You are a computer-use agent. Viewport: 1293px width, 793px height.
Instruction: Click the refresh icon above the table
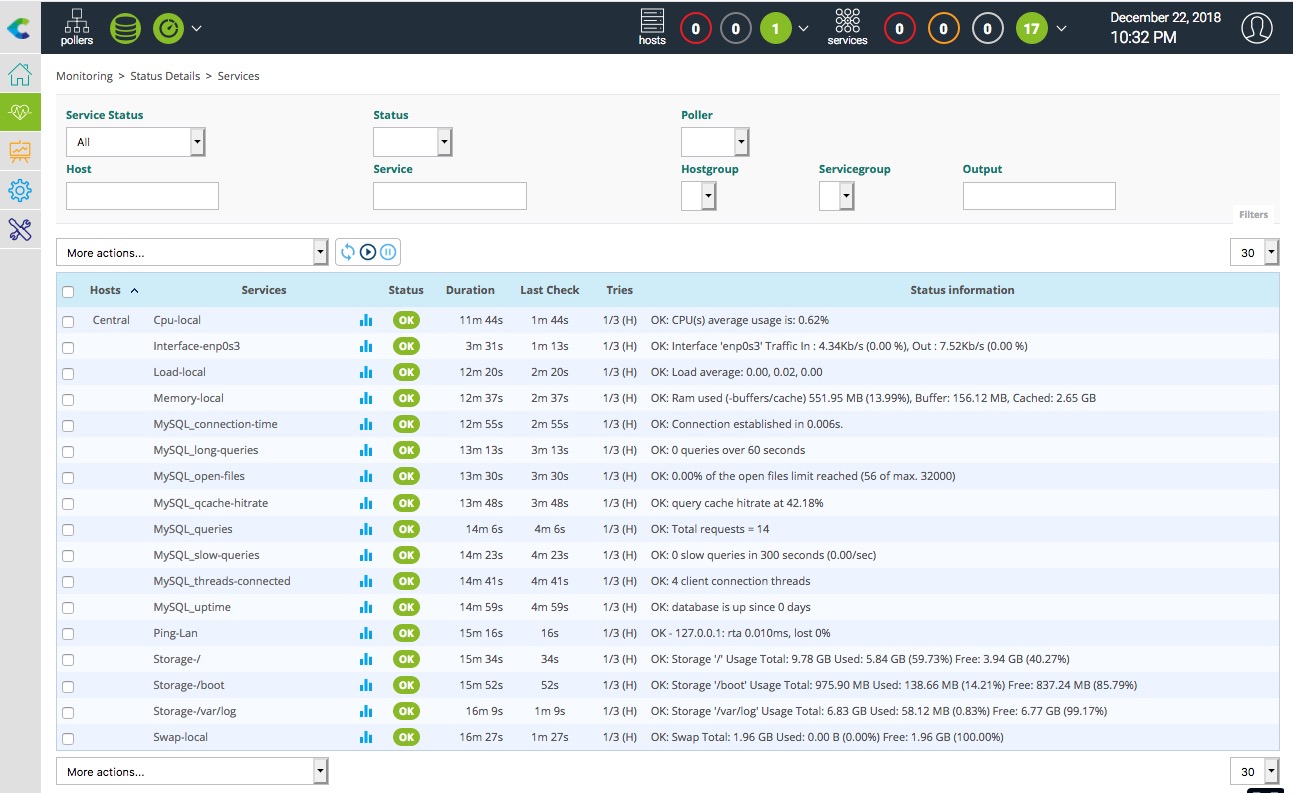pos(348,252)
